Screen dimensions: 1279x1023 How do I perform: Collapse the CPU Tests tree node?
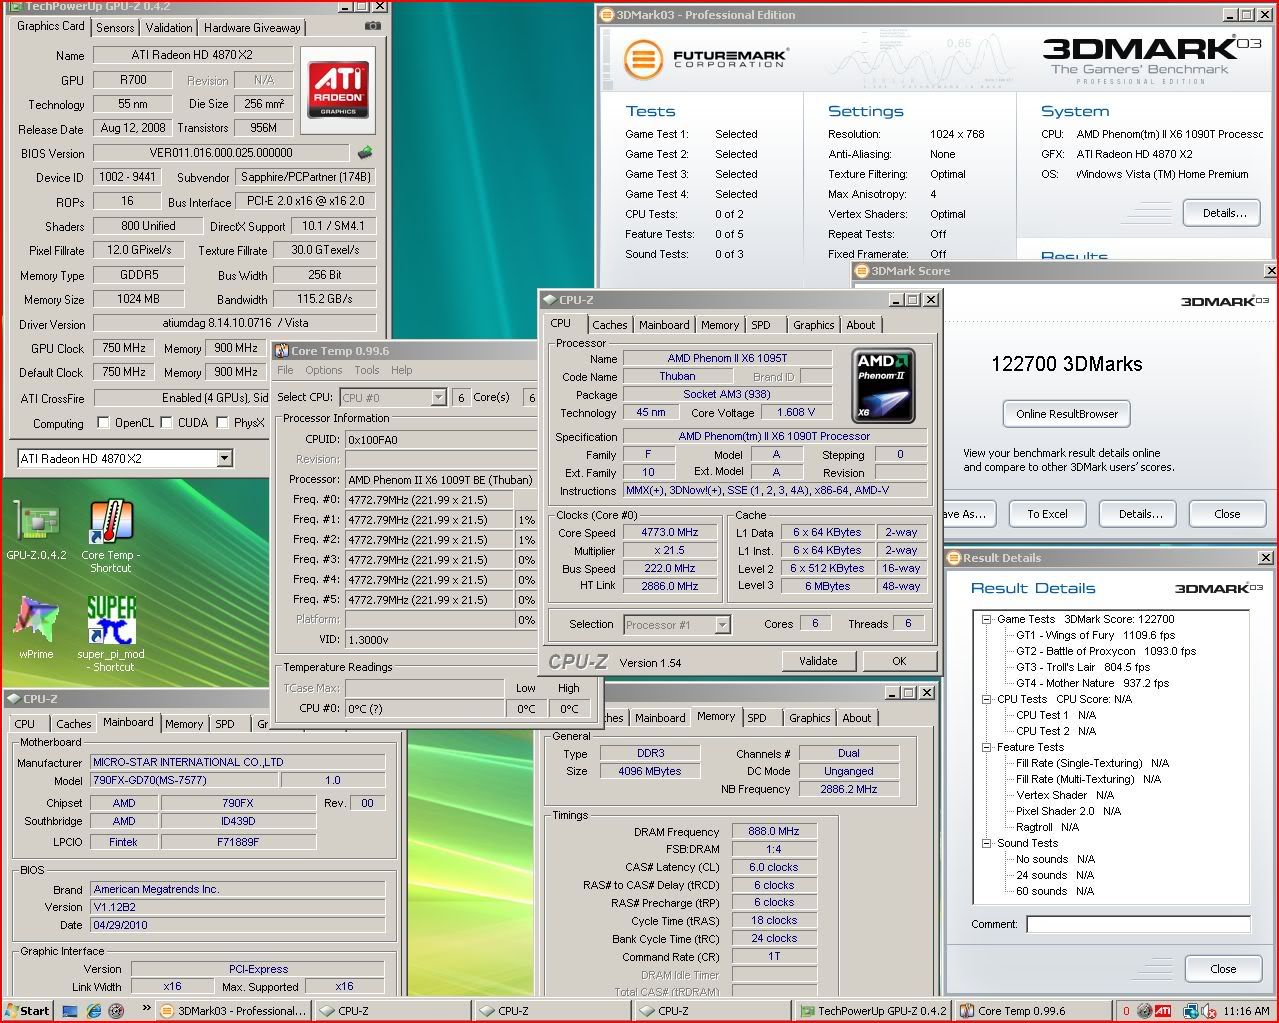pyautogui.click(x=986, y=700)
